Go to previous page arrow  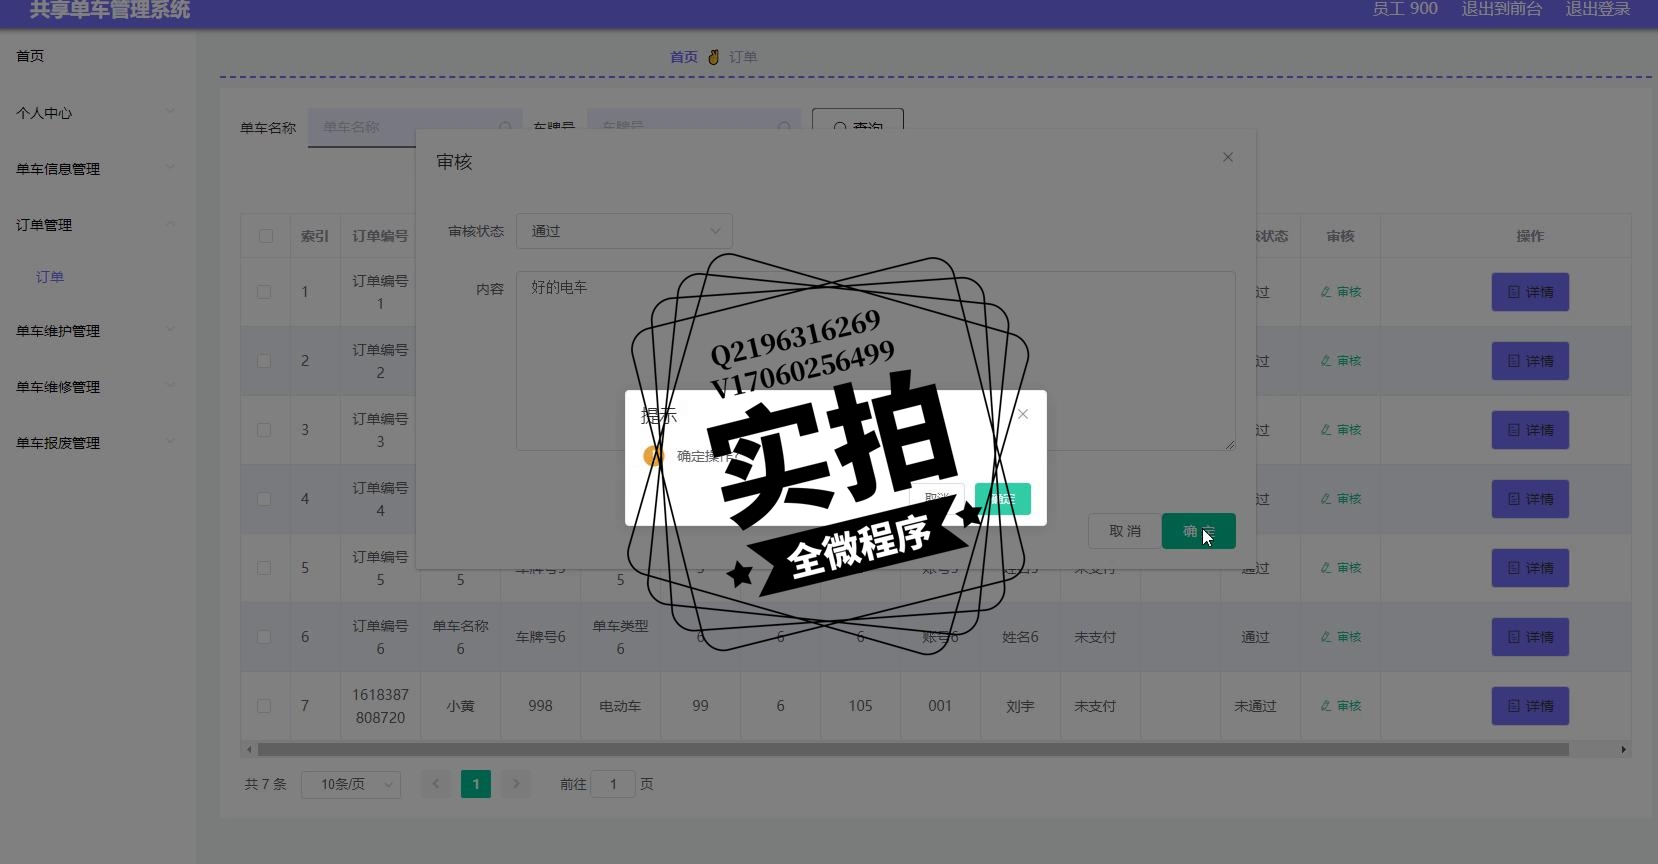coord(436,784)
